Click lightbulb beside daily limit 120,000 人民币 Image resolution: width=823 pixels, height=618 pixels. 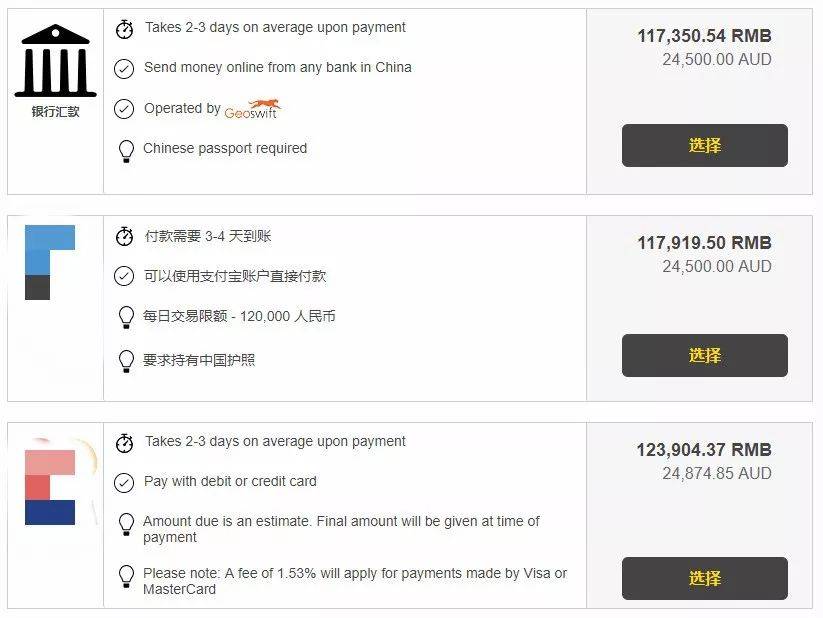pos(126,317)
